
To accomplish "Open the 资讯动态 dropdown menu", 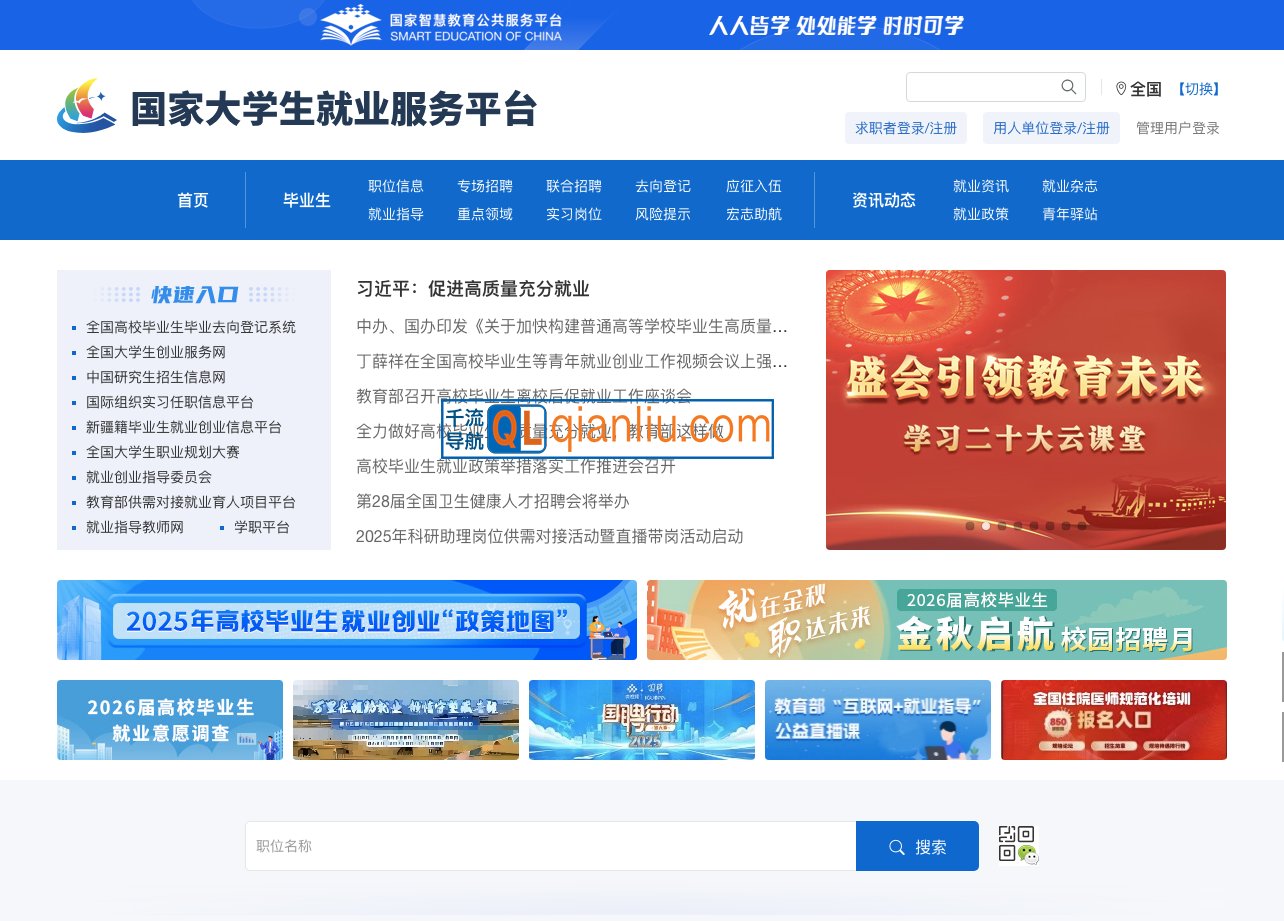I will [x=884, y=200].
